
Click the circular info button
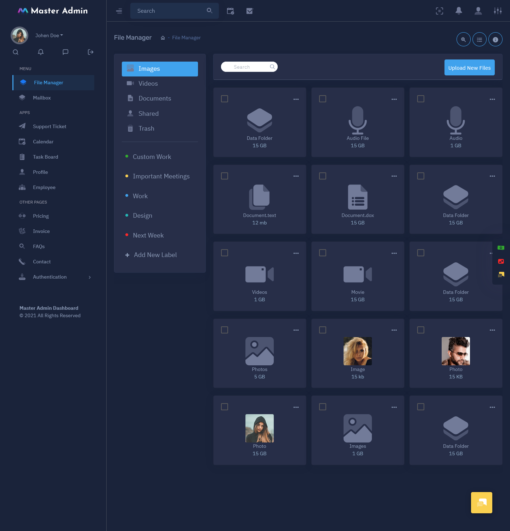coord(495,40)
